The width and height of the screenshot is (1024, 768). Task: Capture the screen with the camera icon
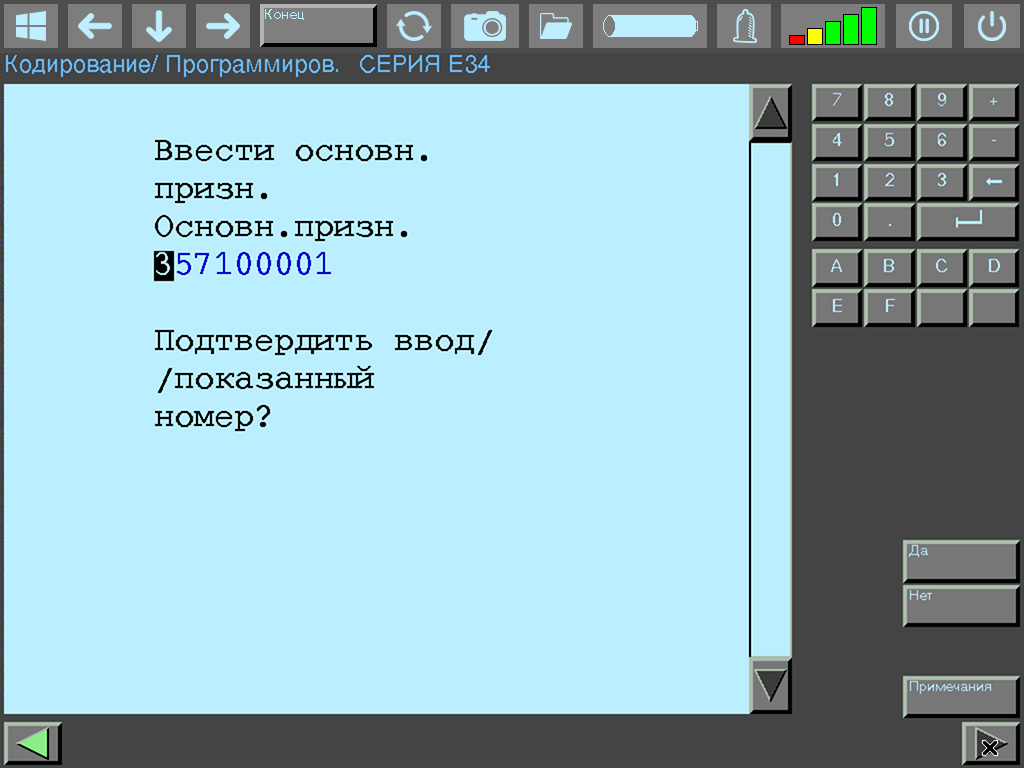point(485,26)
